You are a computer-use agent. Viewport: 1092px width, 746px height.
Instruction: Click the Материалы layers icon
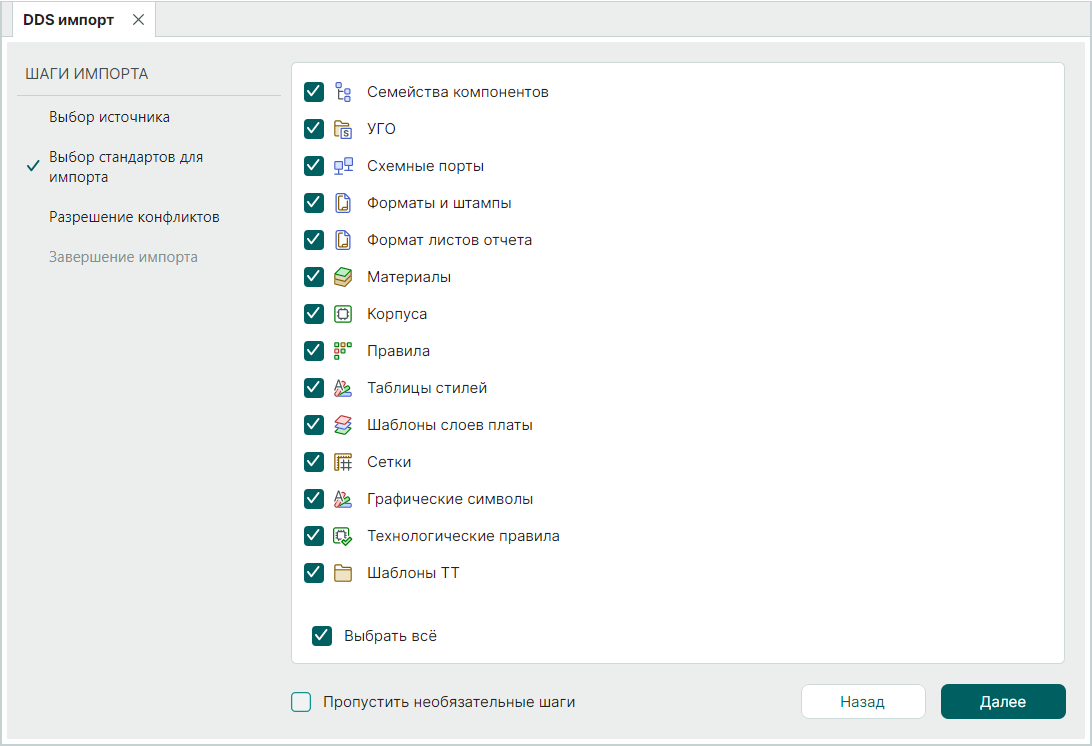[x=343, y=277]
